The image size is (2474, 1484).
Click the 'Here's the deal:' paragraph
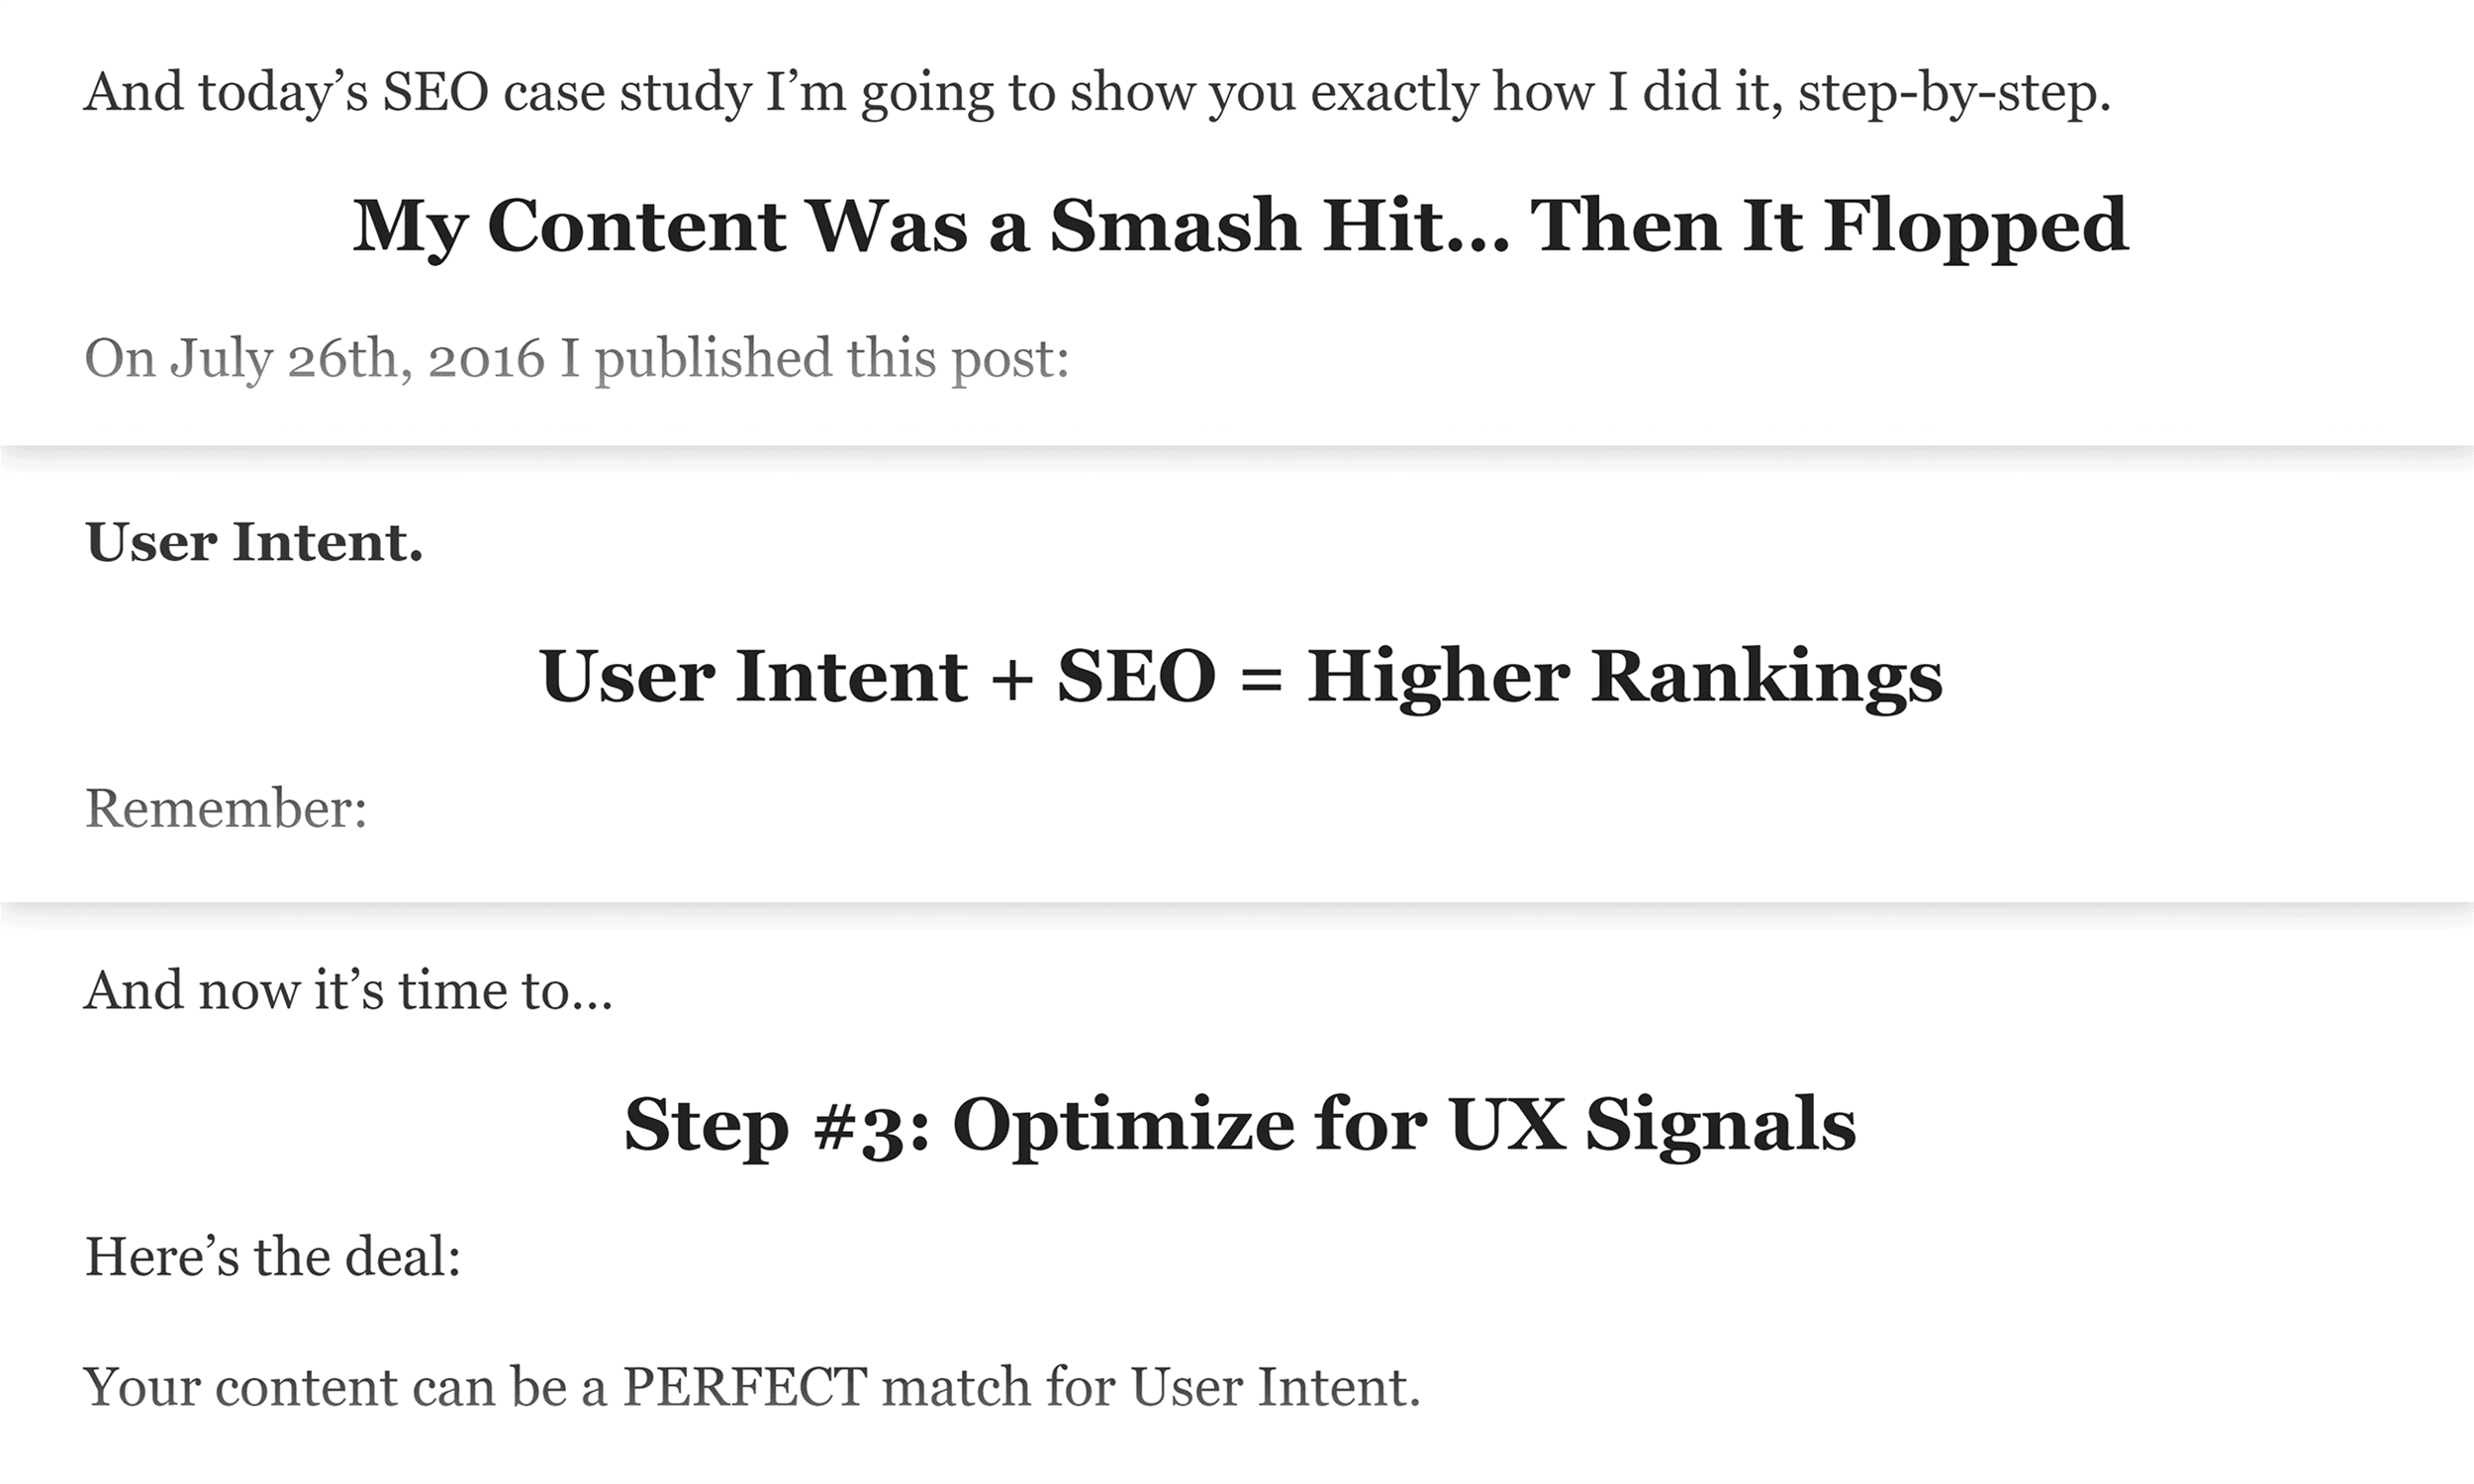273,1257
